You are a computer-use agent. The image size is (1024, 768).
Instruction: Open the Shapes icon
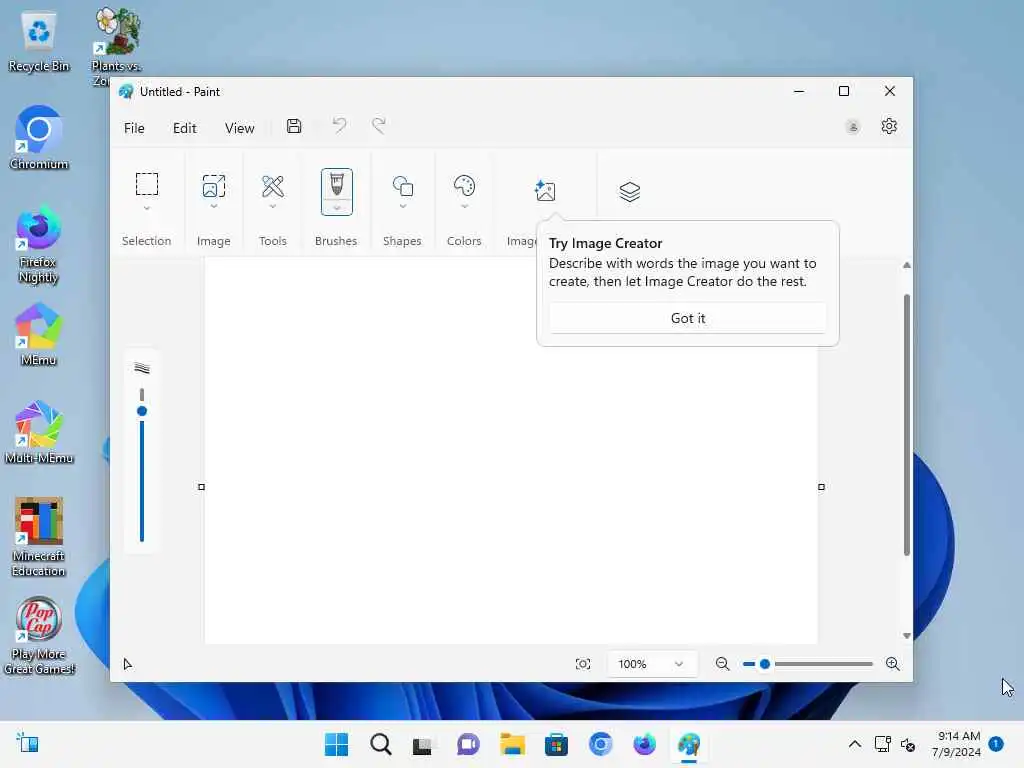pyautogui.click(x=403, y=186)
